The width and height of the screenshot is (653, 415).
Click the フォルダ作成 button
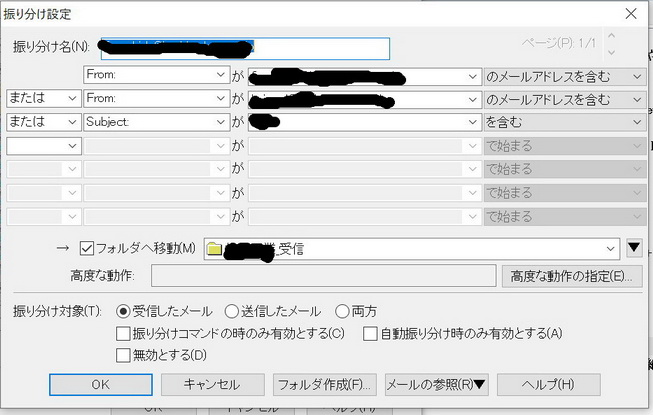click(323, 385)
